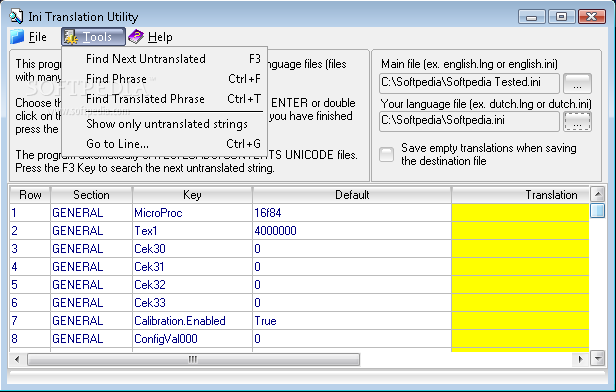Viewport: 616px width, 392px height.
Task: Click the Tools menu gear icon
Action: (x=71, y=37)
